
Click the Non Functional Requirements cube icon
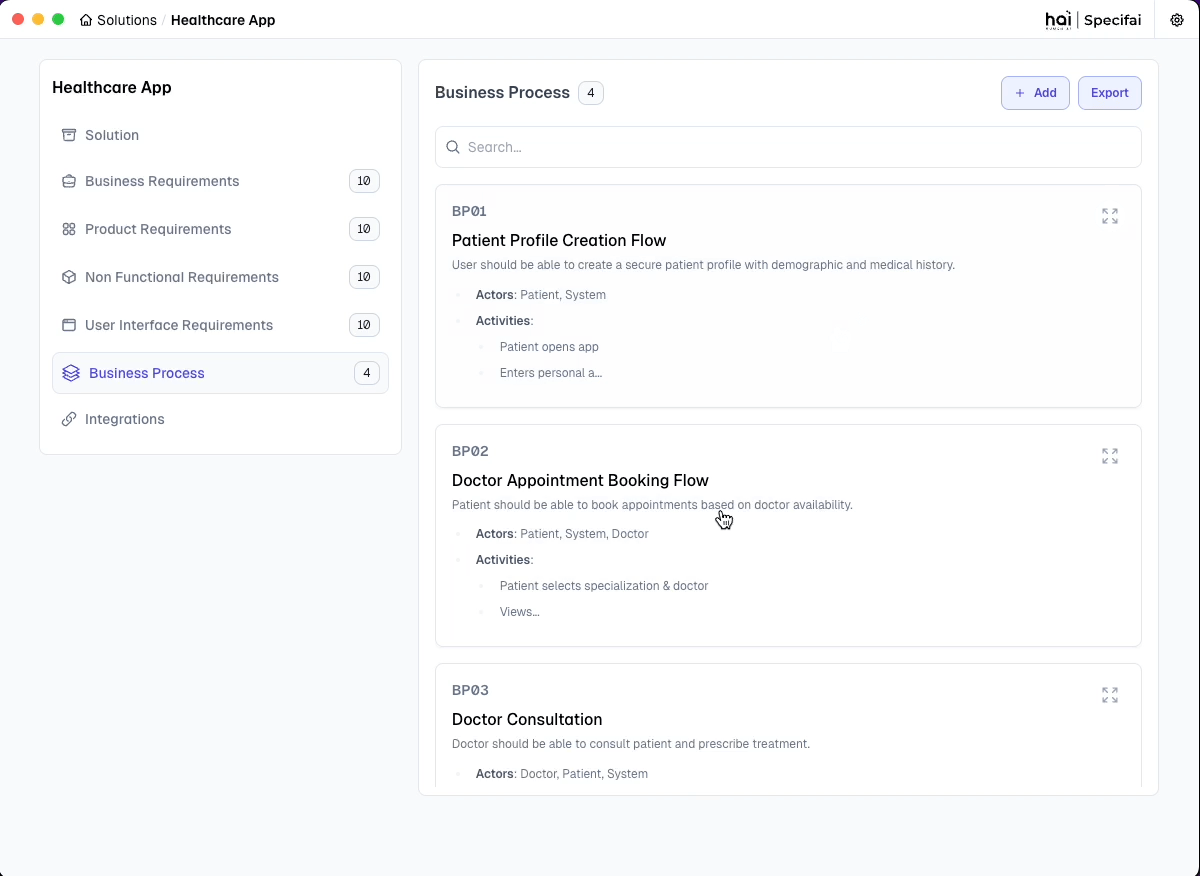point(69,277)
